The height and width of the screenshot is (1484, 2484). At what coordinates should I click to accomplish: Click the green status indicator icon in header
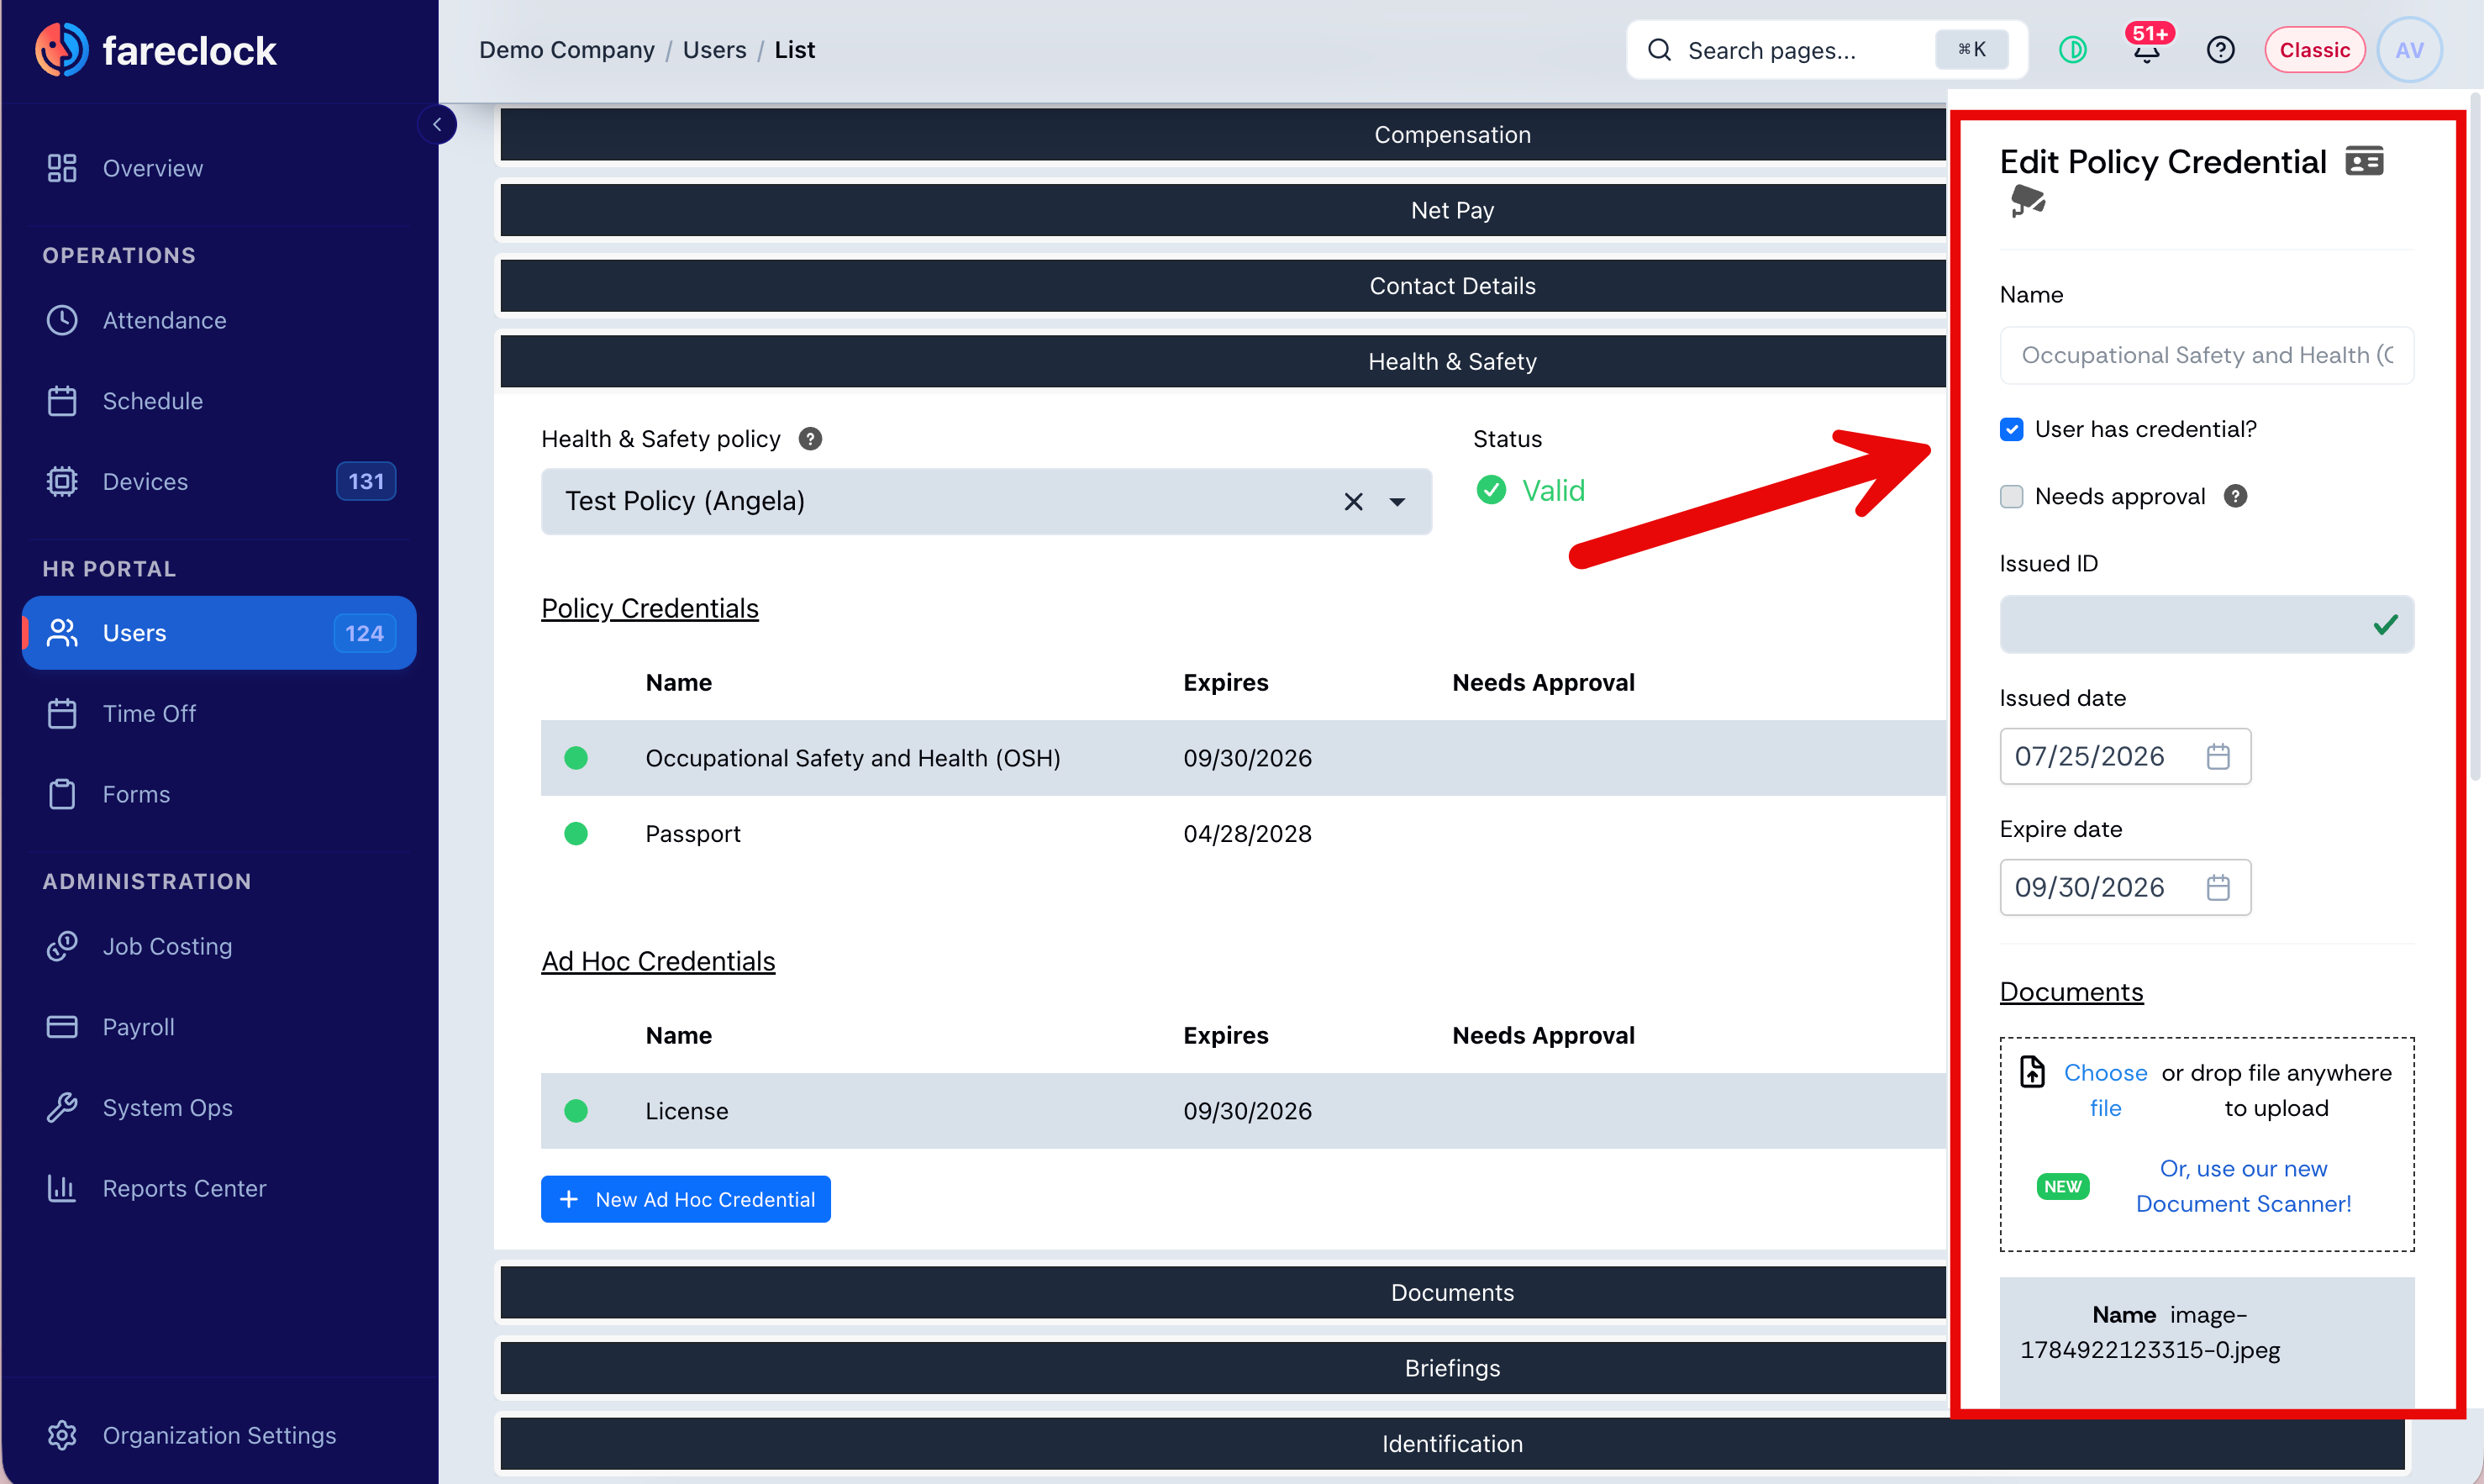2073,50
